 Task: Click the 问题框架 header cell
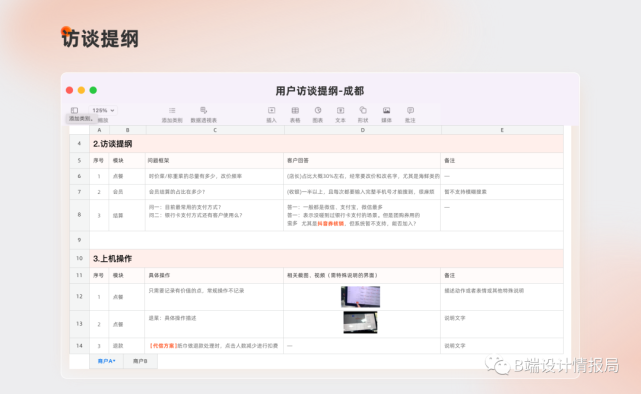(214, 161)
